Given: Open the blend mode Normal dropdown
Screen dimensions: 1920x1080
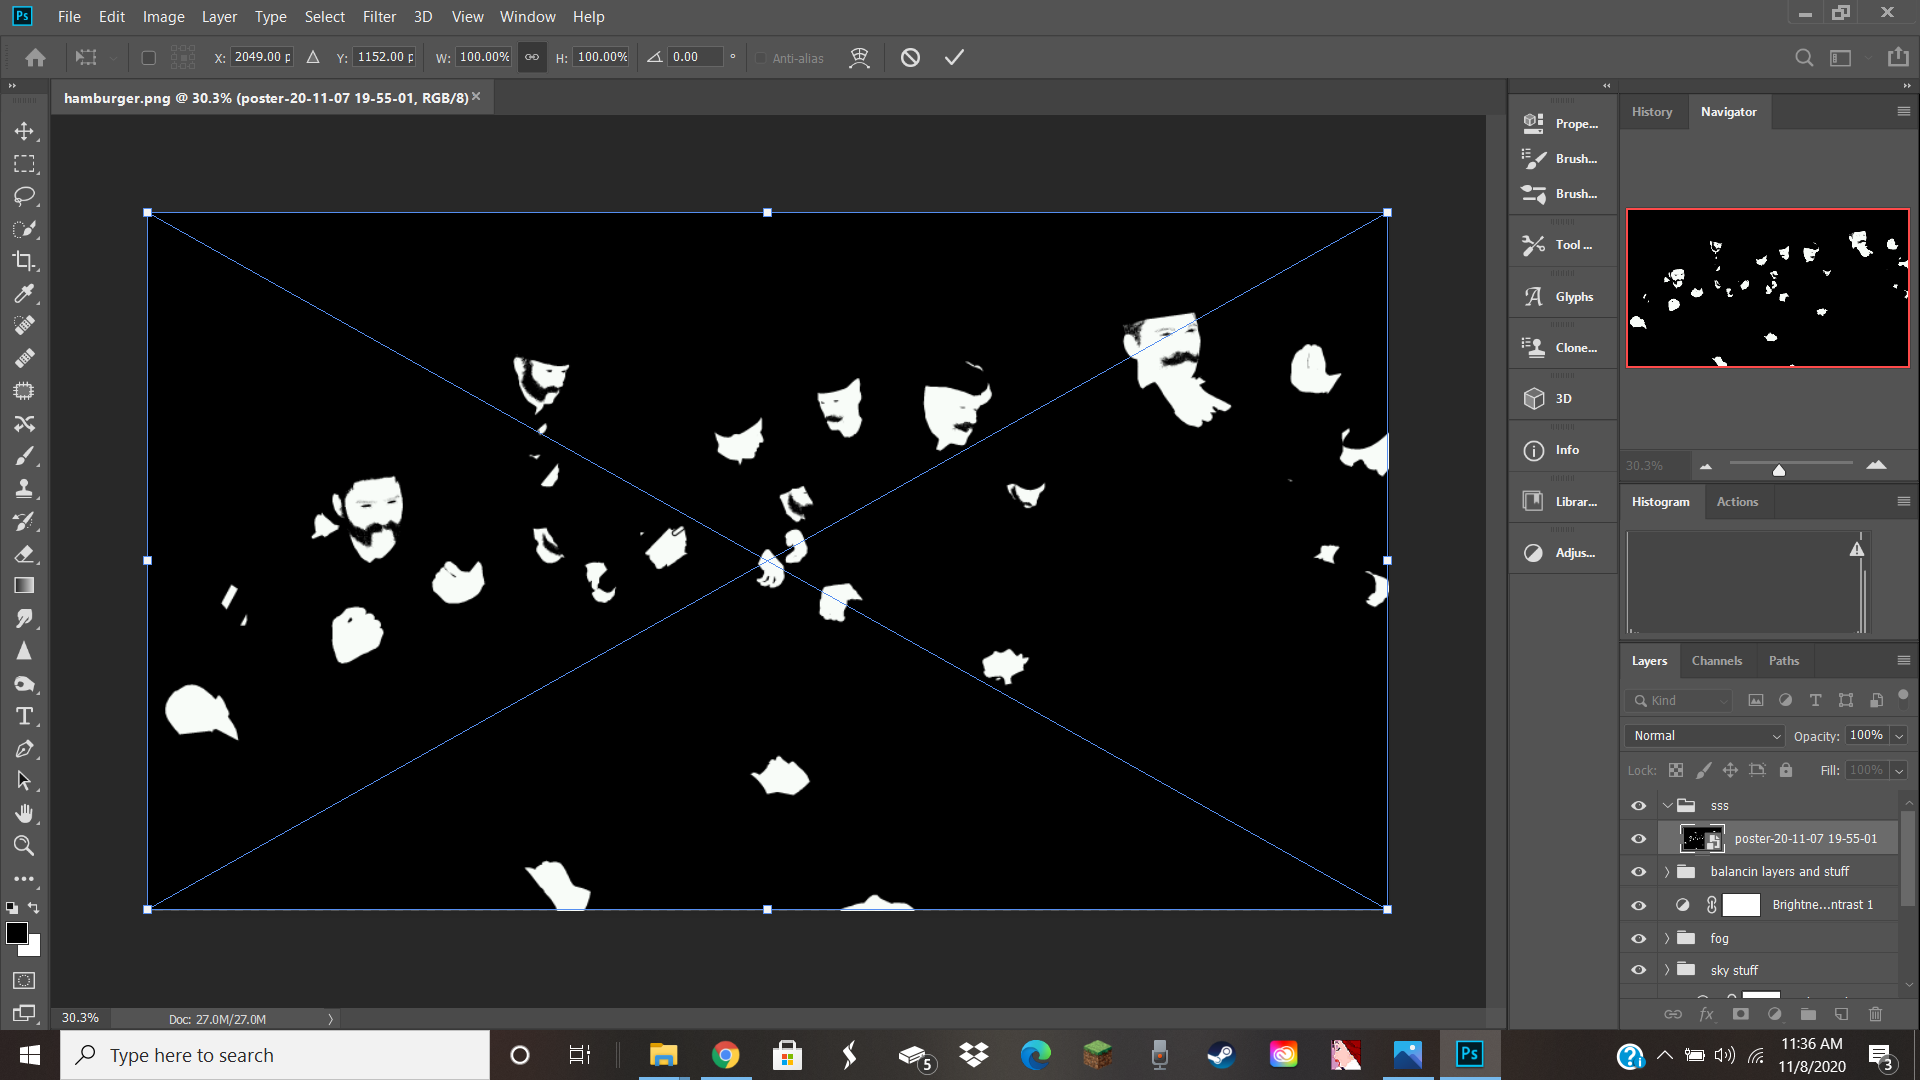Looking at the screenshot, I should [1705, 736].
